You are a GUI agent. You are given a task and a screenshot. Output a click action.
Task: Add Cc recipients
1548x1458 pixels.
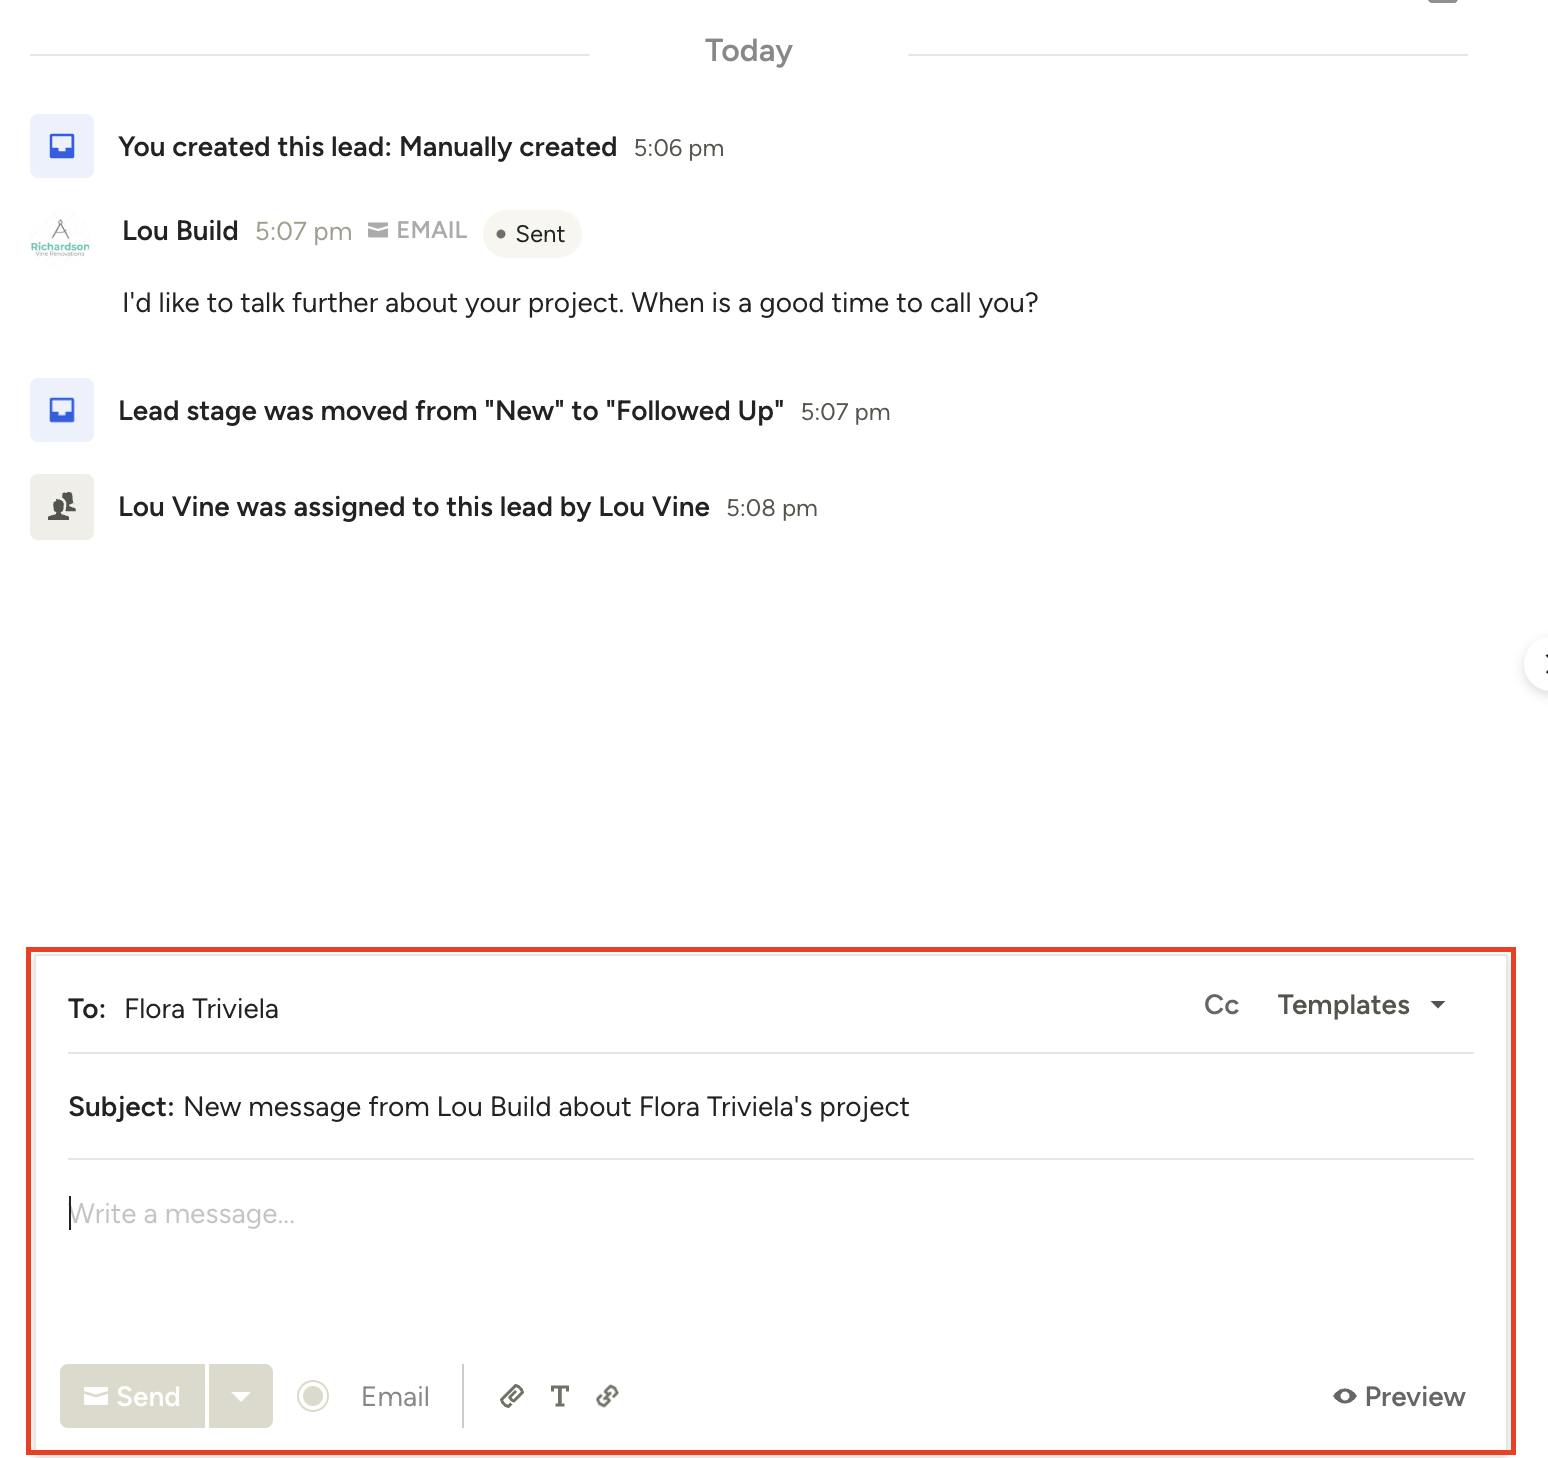[x=1221, y=1005]
